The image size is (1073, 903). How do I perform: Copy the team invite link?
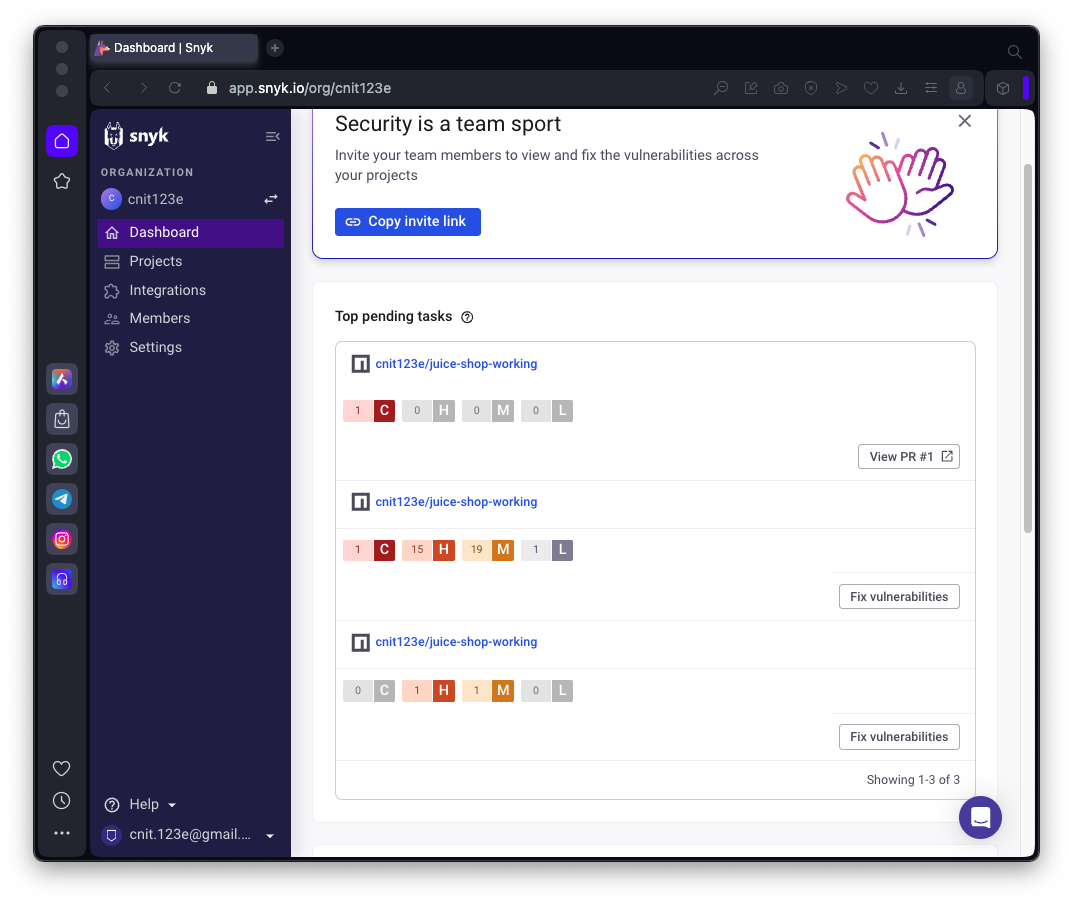coord(408,222)
